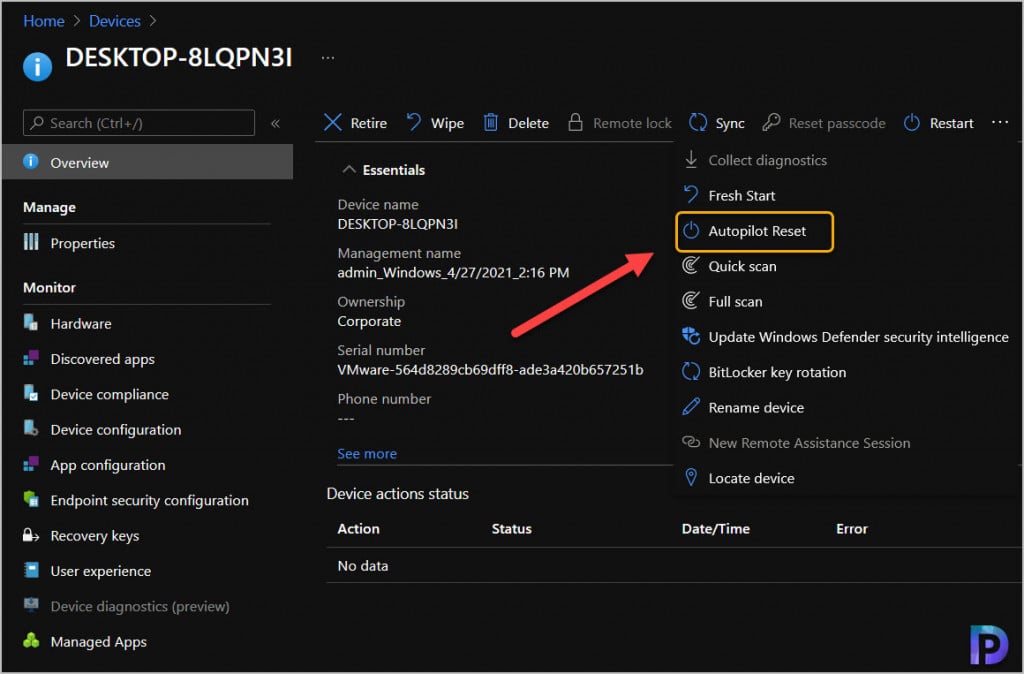Open the ellipsis next to device title
This screenshot has width=1024, height=674.
click(x=328, y=57)
